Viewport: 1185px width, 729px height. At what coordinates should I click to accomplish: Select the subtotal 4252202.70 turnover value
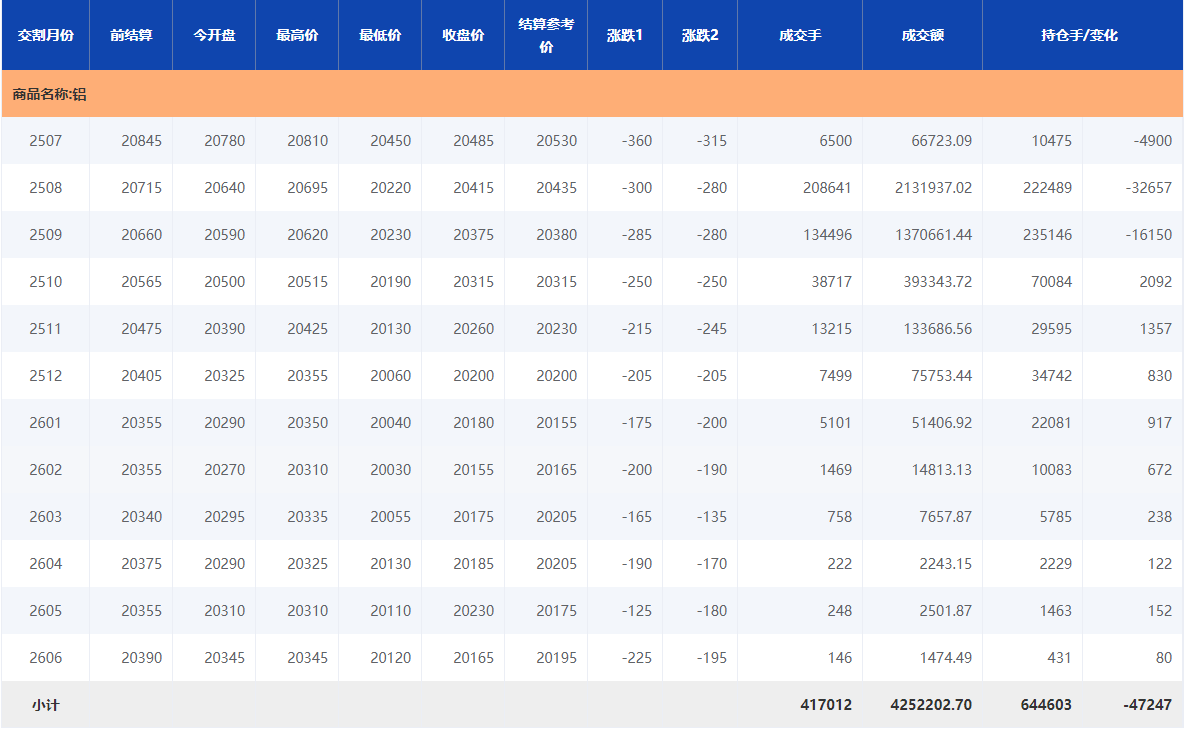click(930, 705)
